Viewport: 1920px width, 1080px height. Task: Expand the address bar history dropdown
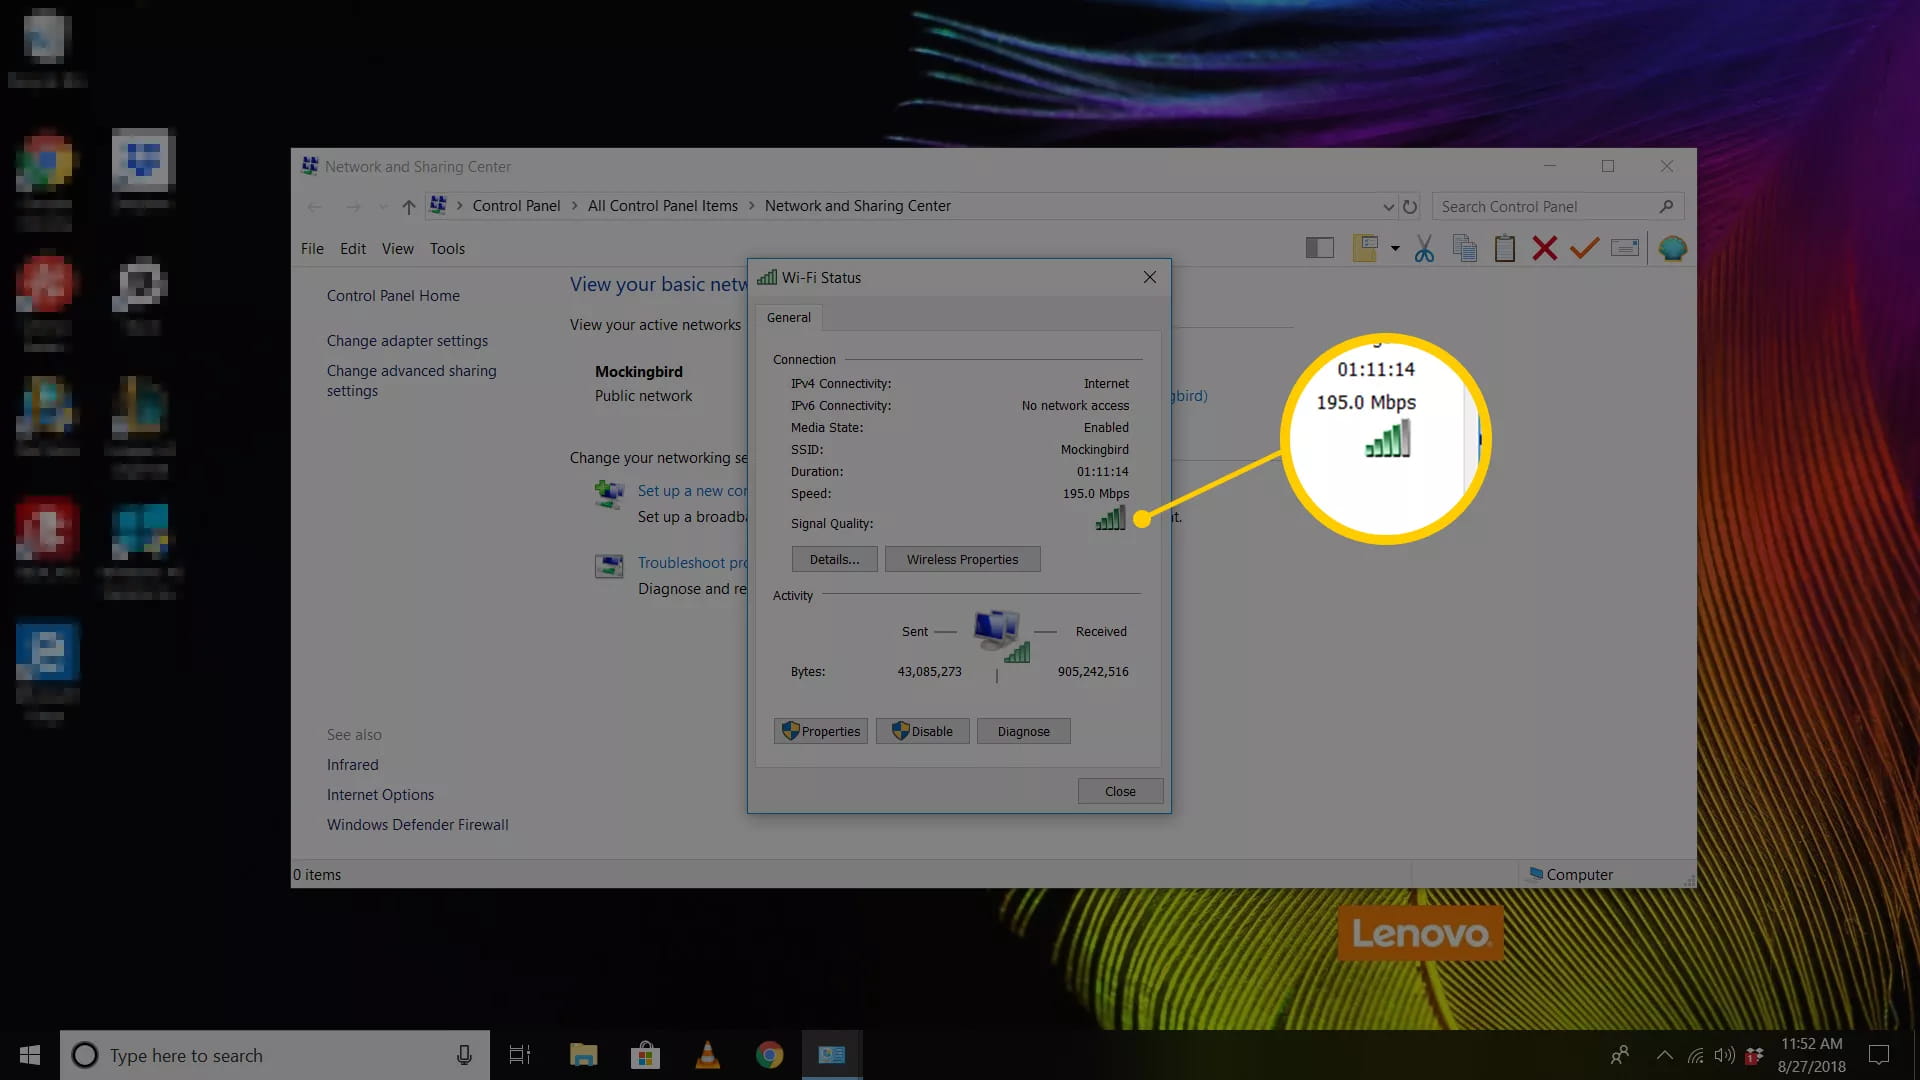[x=1388, y=207]
